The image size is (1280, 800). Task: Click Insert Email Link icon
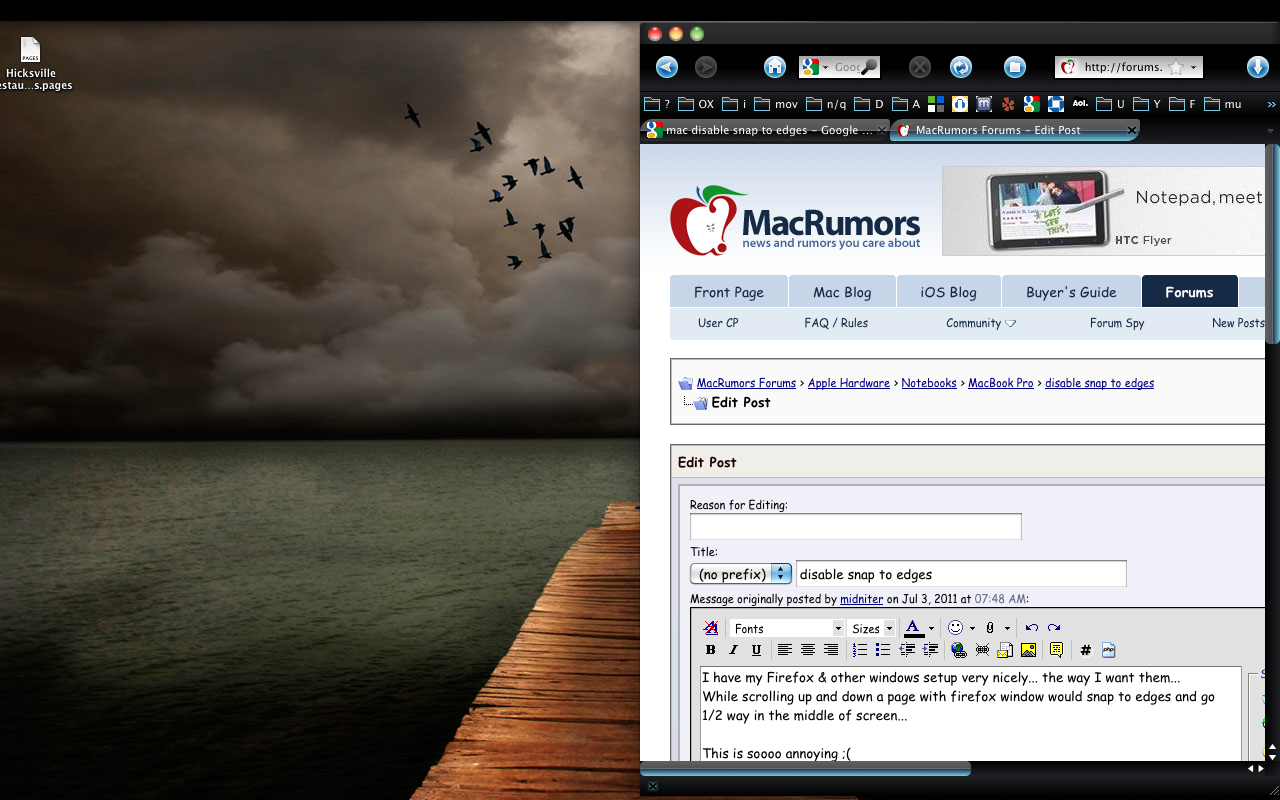(1005, 650)
